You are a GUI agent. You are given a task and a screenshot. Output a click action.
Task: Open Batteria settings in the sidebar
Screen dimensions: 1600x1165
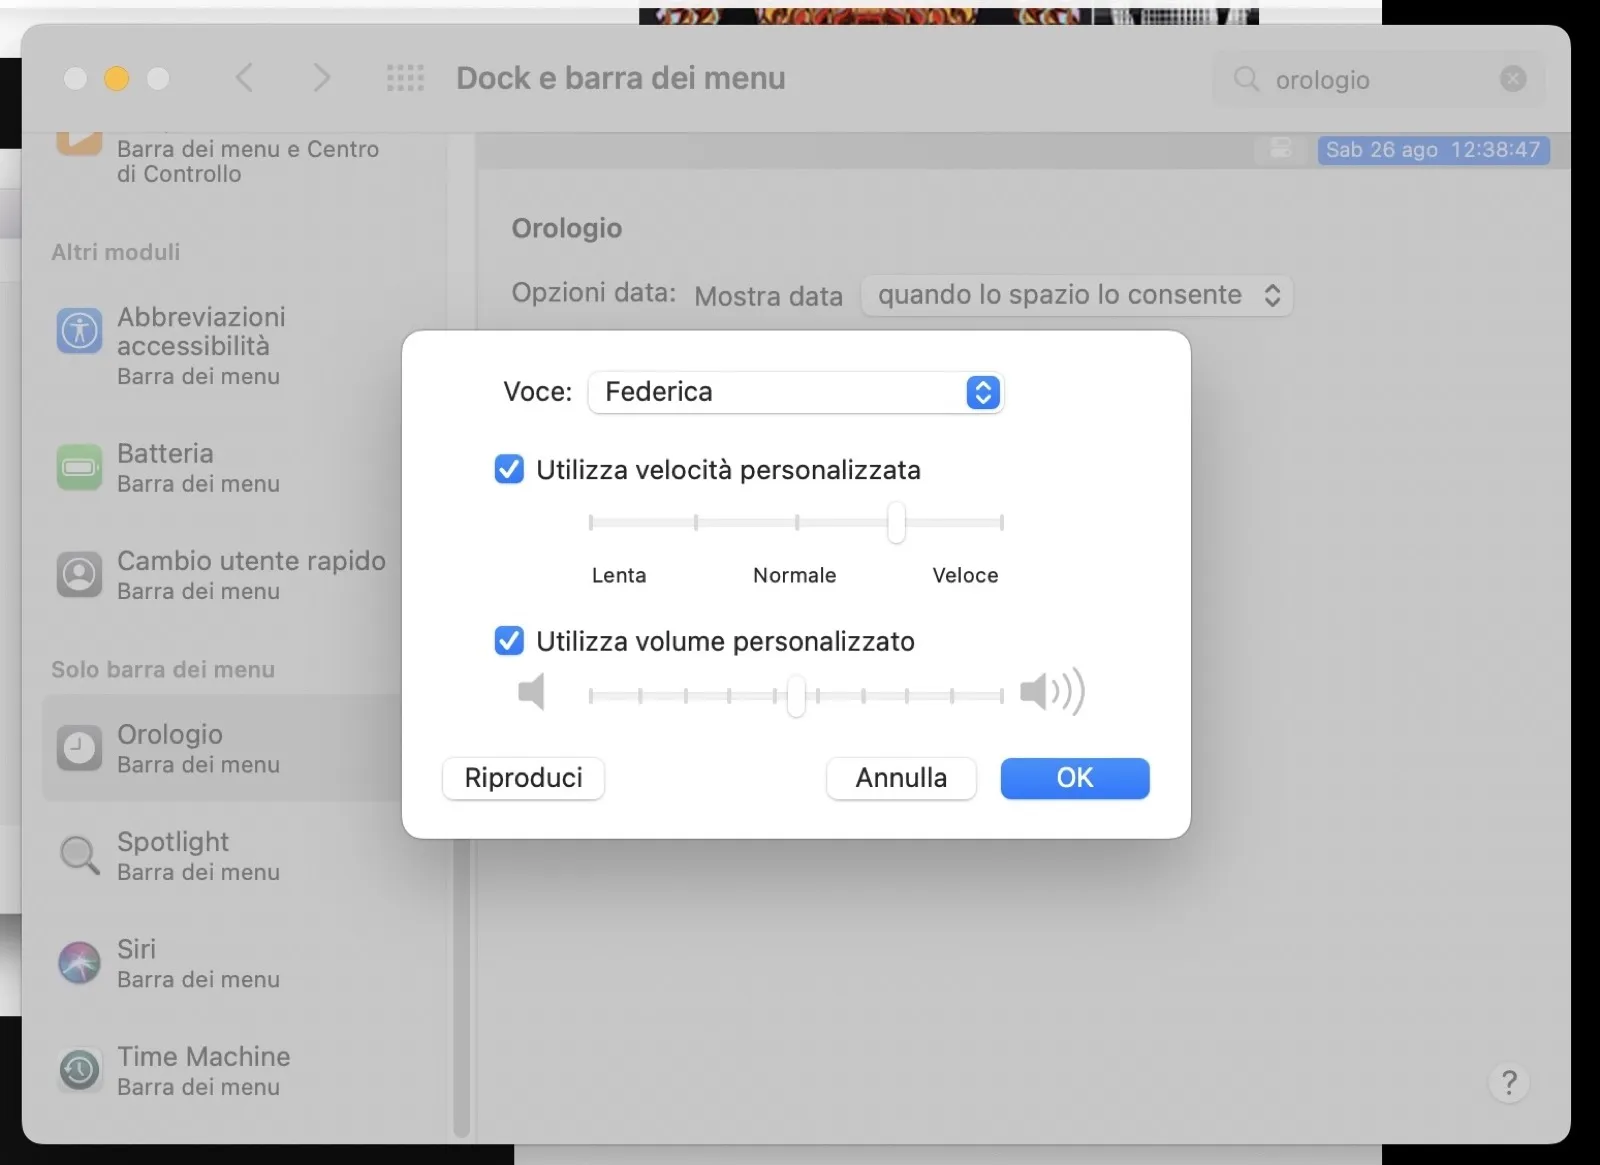[79, 467]
